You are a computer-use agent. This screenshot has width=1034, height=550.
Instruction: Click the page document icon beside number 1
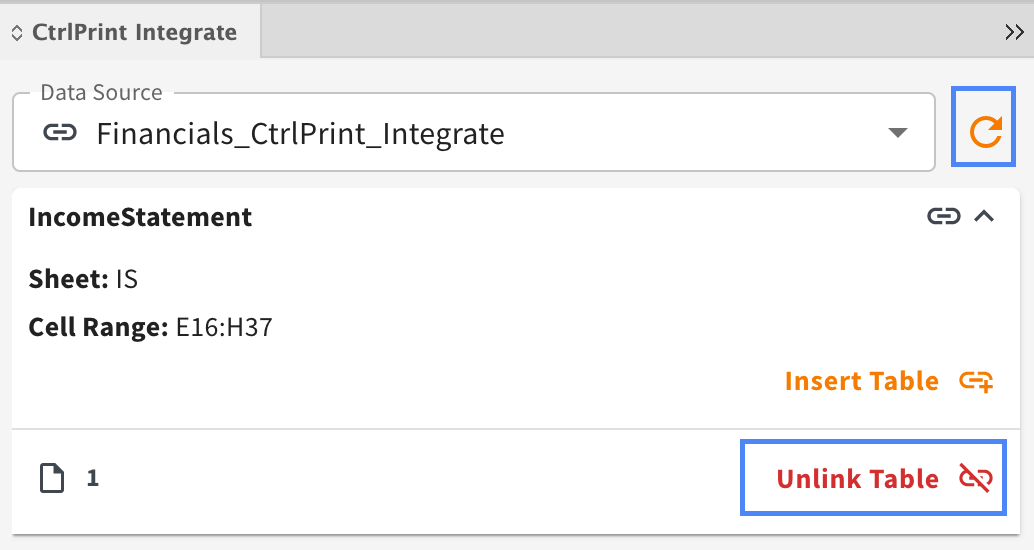point(52,478)
